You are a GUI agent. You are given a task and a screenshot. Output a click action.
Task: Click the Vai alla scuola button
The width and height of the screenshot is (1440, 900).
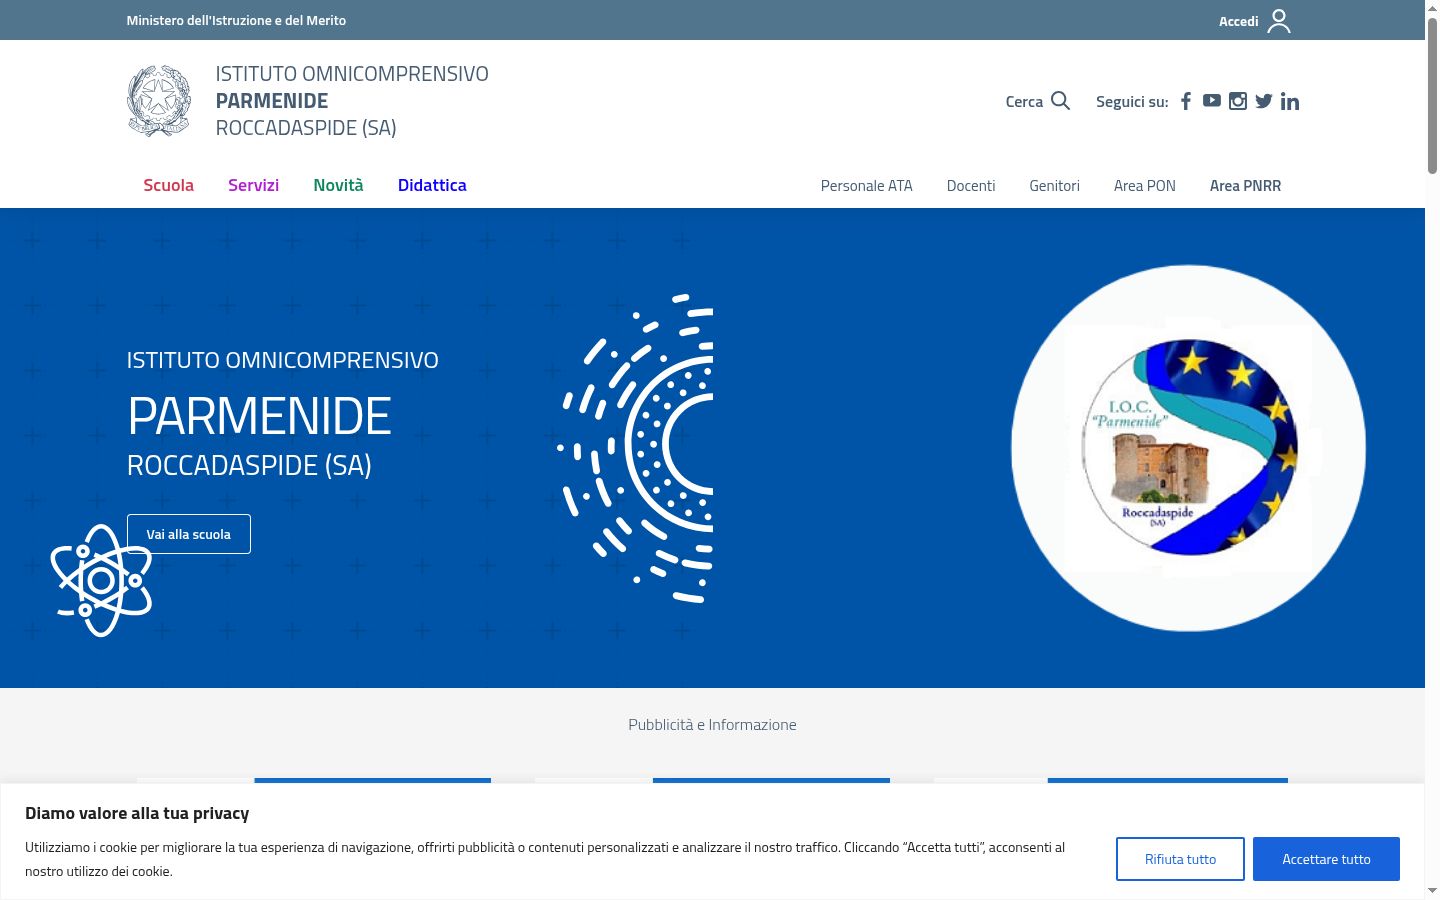(189, 534)
